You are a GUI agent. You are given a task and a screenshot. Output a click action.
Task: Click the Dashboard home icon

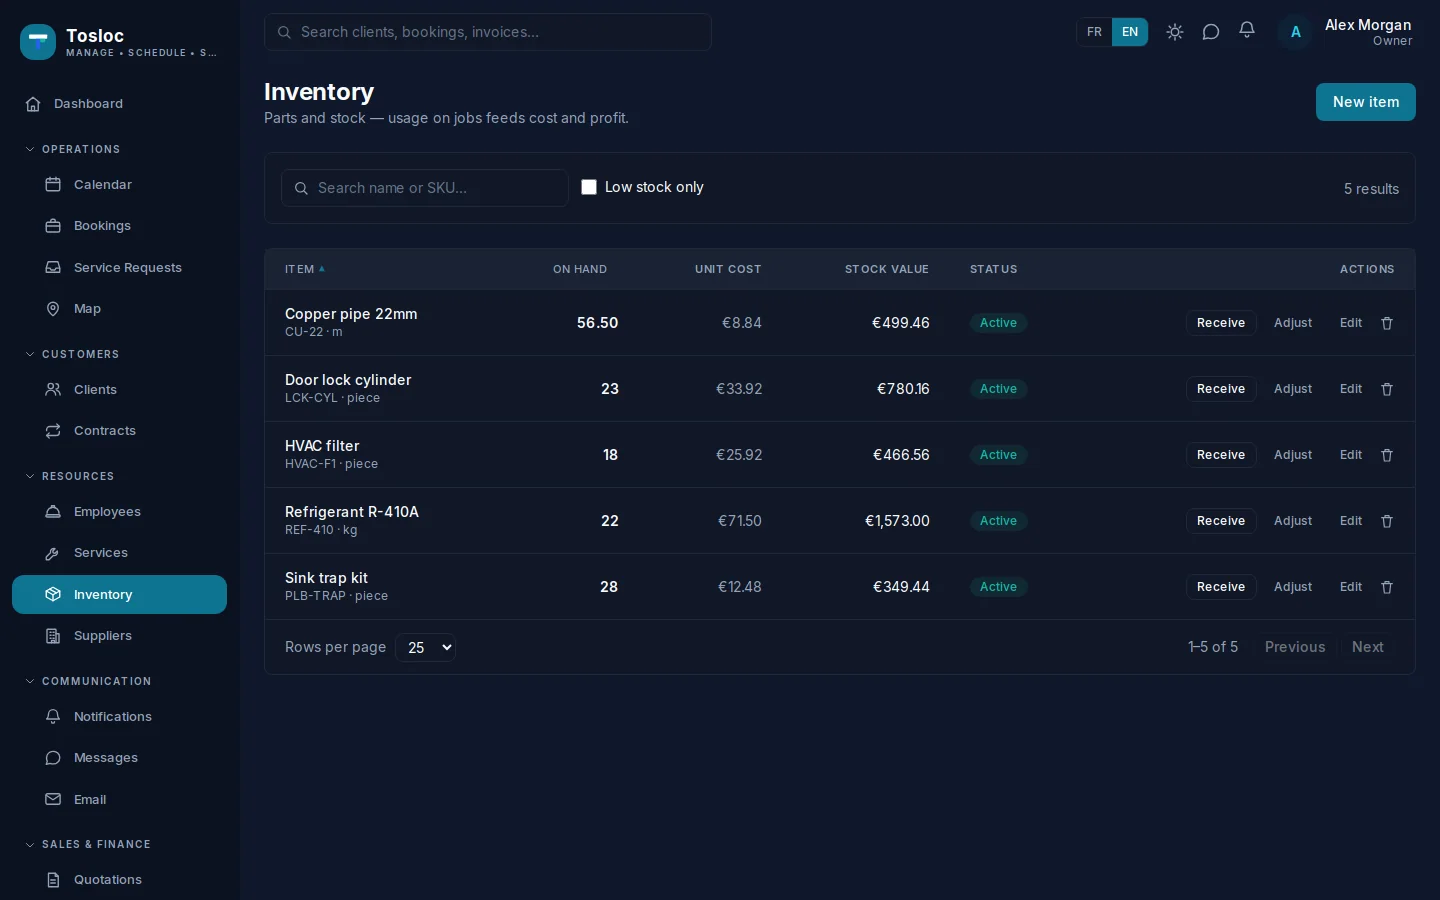pyautogui.click(x=33, y=104)
